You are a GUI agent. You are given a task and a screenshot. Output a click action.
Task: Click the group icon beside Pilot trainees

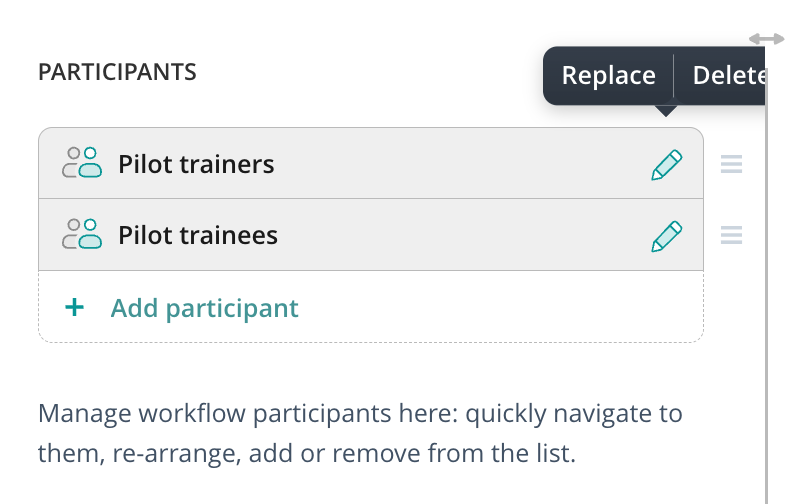[82, 235]
